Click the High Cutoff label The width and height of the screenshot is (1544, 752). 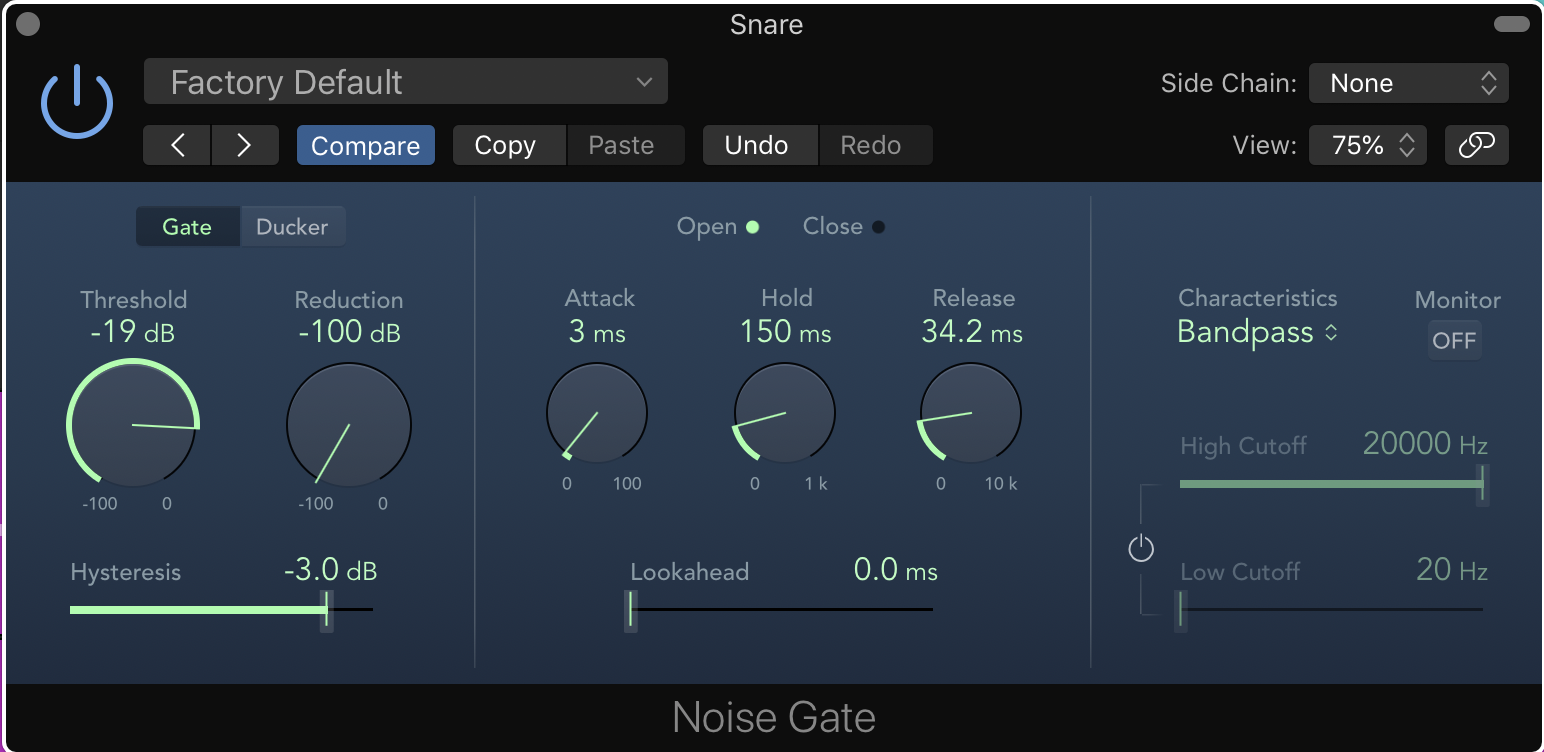tap(1244, 446)
